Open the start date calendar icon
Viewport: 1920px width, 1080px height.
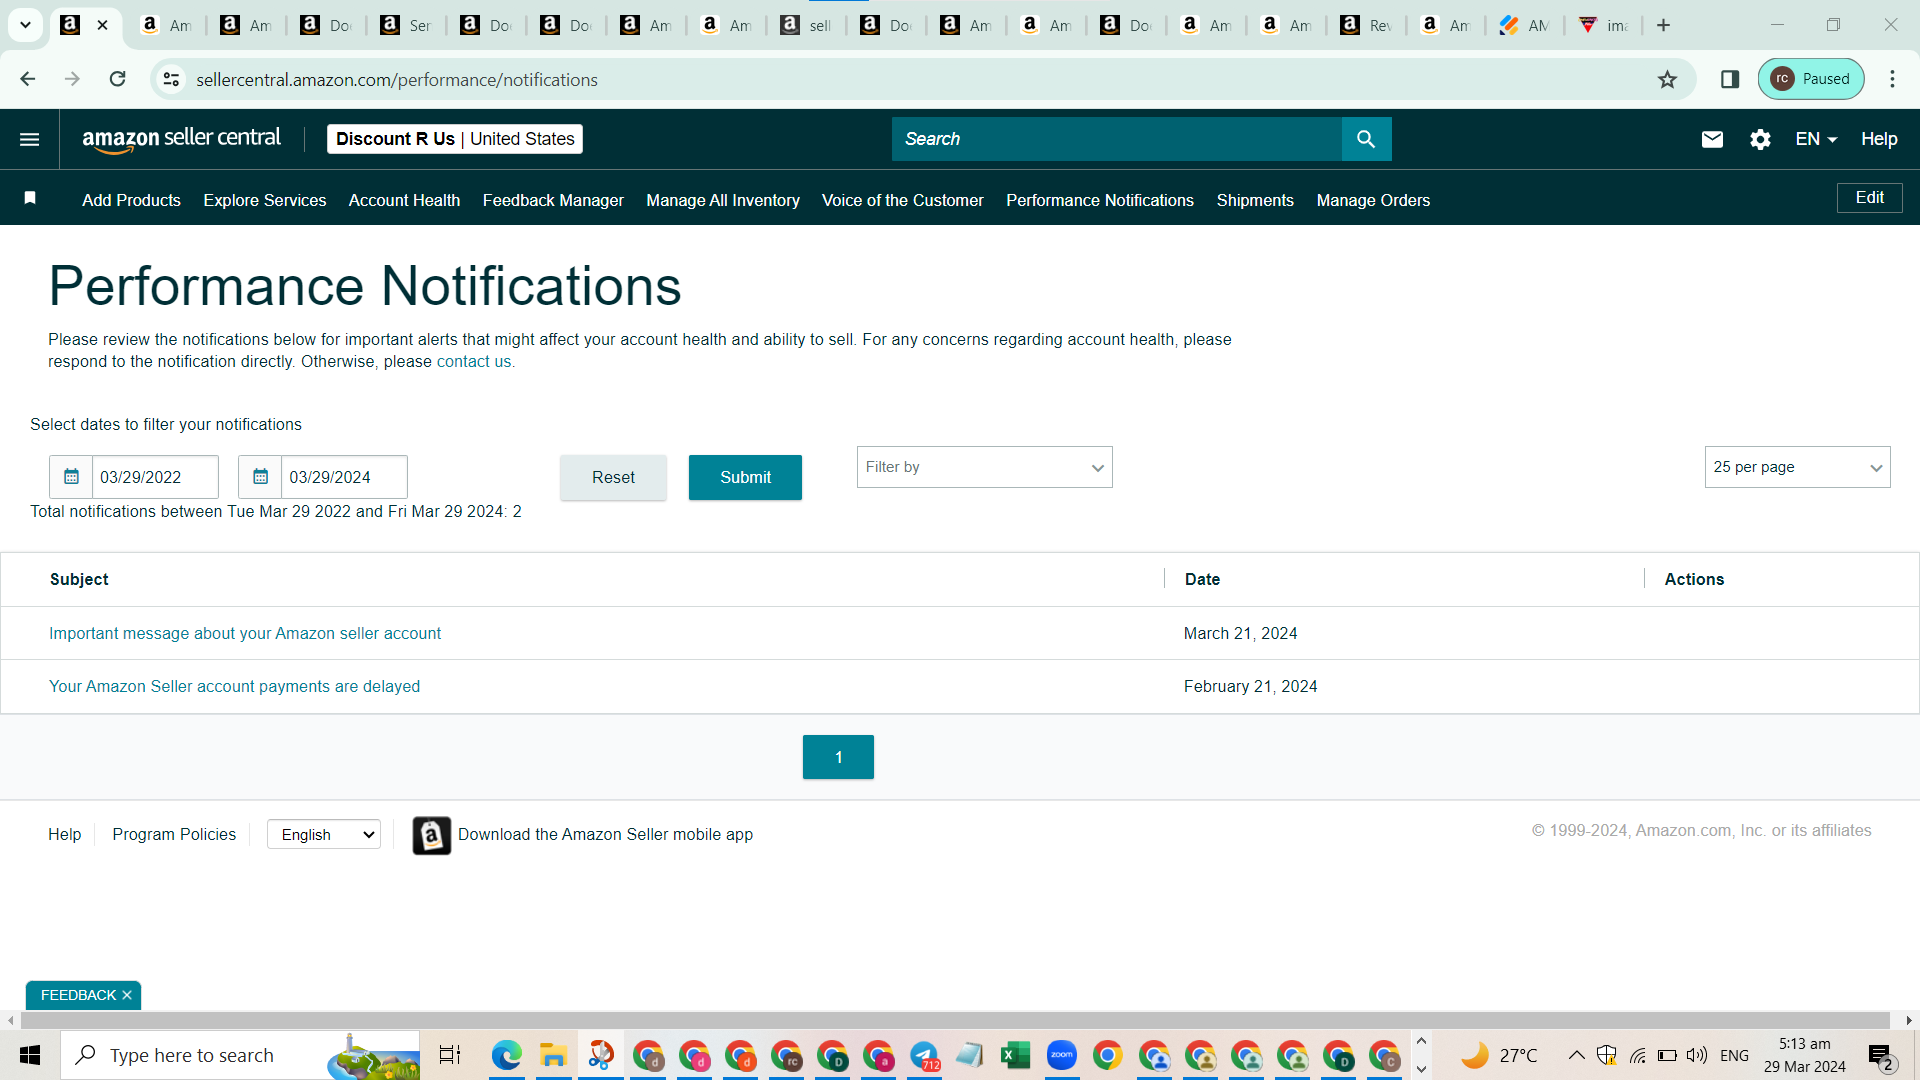[x=71, y=477]
